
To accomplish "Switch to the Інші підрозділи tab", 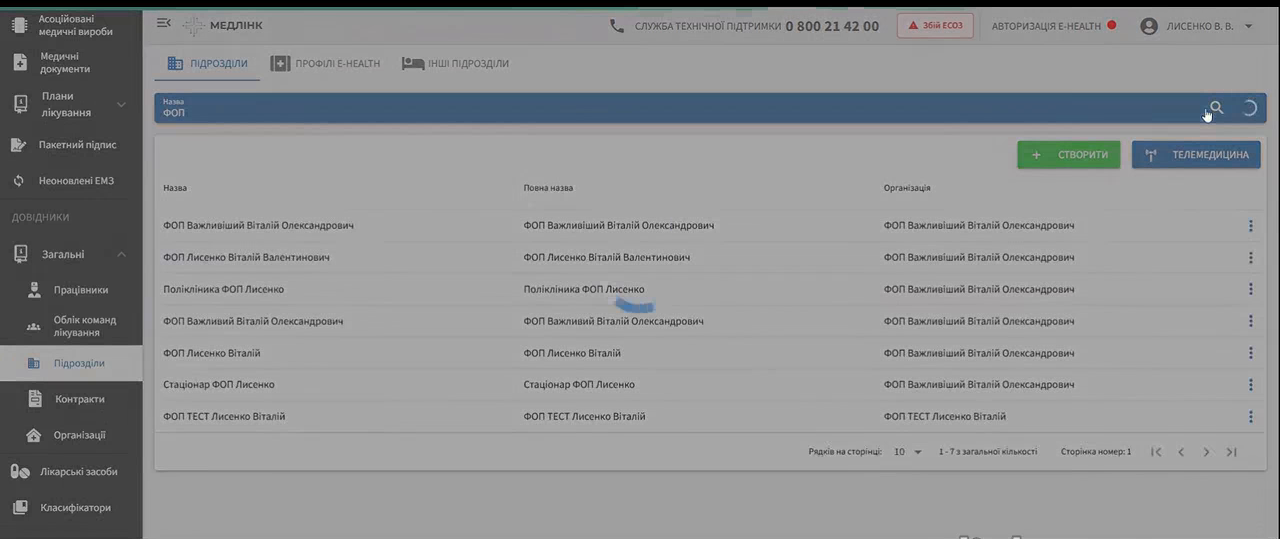I will [455, 64].
